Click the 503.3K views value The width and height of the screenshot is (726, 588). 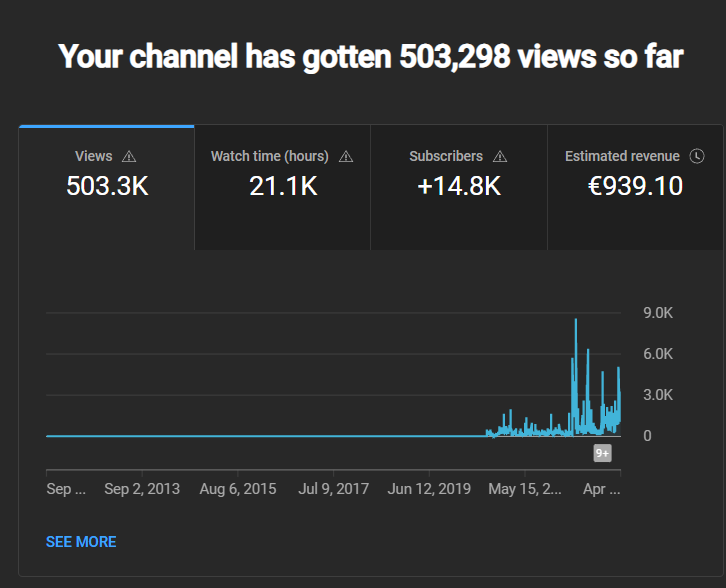click(107, 186)
